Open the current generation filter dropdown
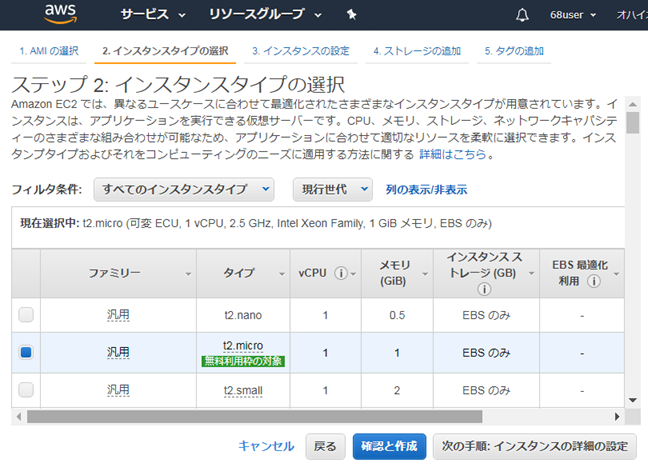 coord(332,189)
